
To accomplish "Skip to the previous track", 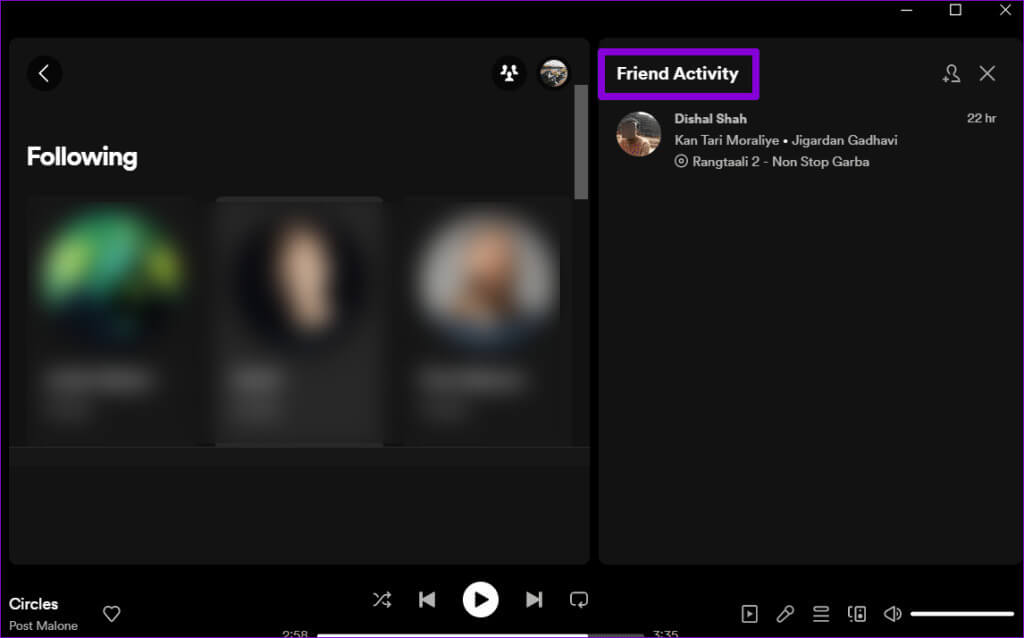I will pyautogui.click(x=427, y=599).
